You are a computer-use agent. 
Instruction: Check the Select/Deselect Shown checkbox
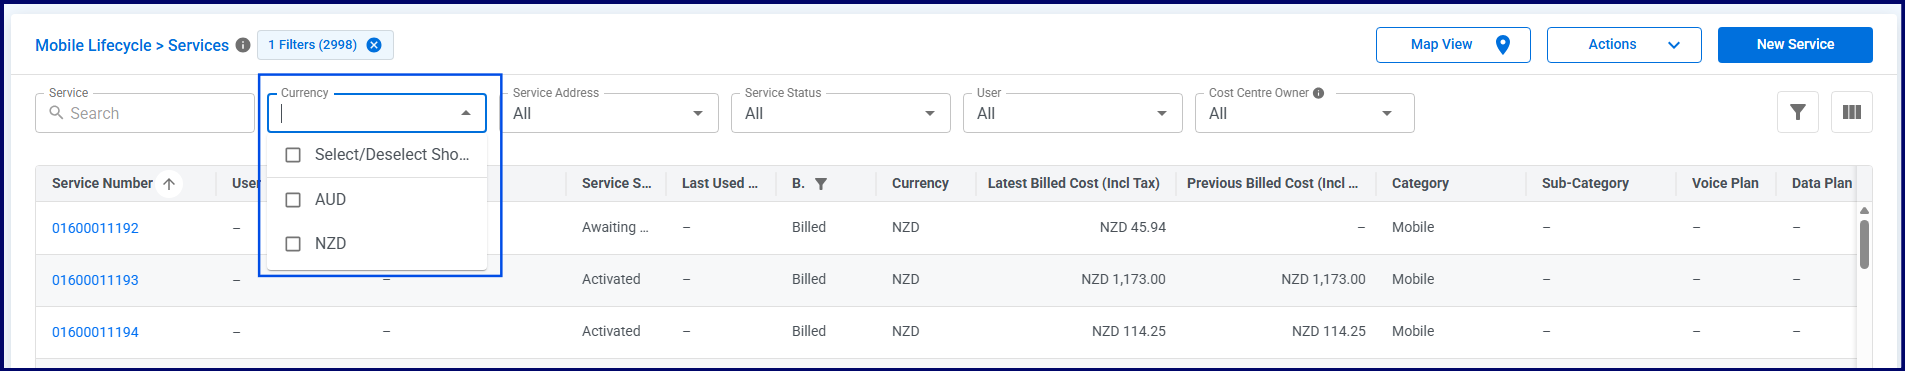click(293, 155)
